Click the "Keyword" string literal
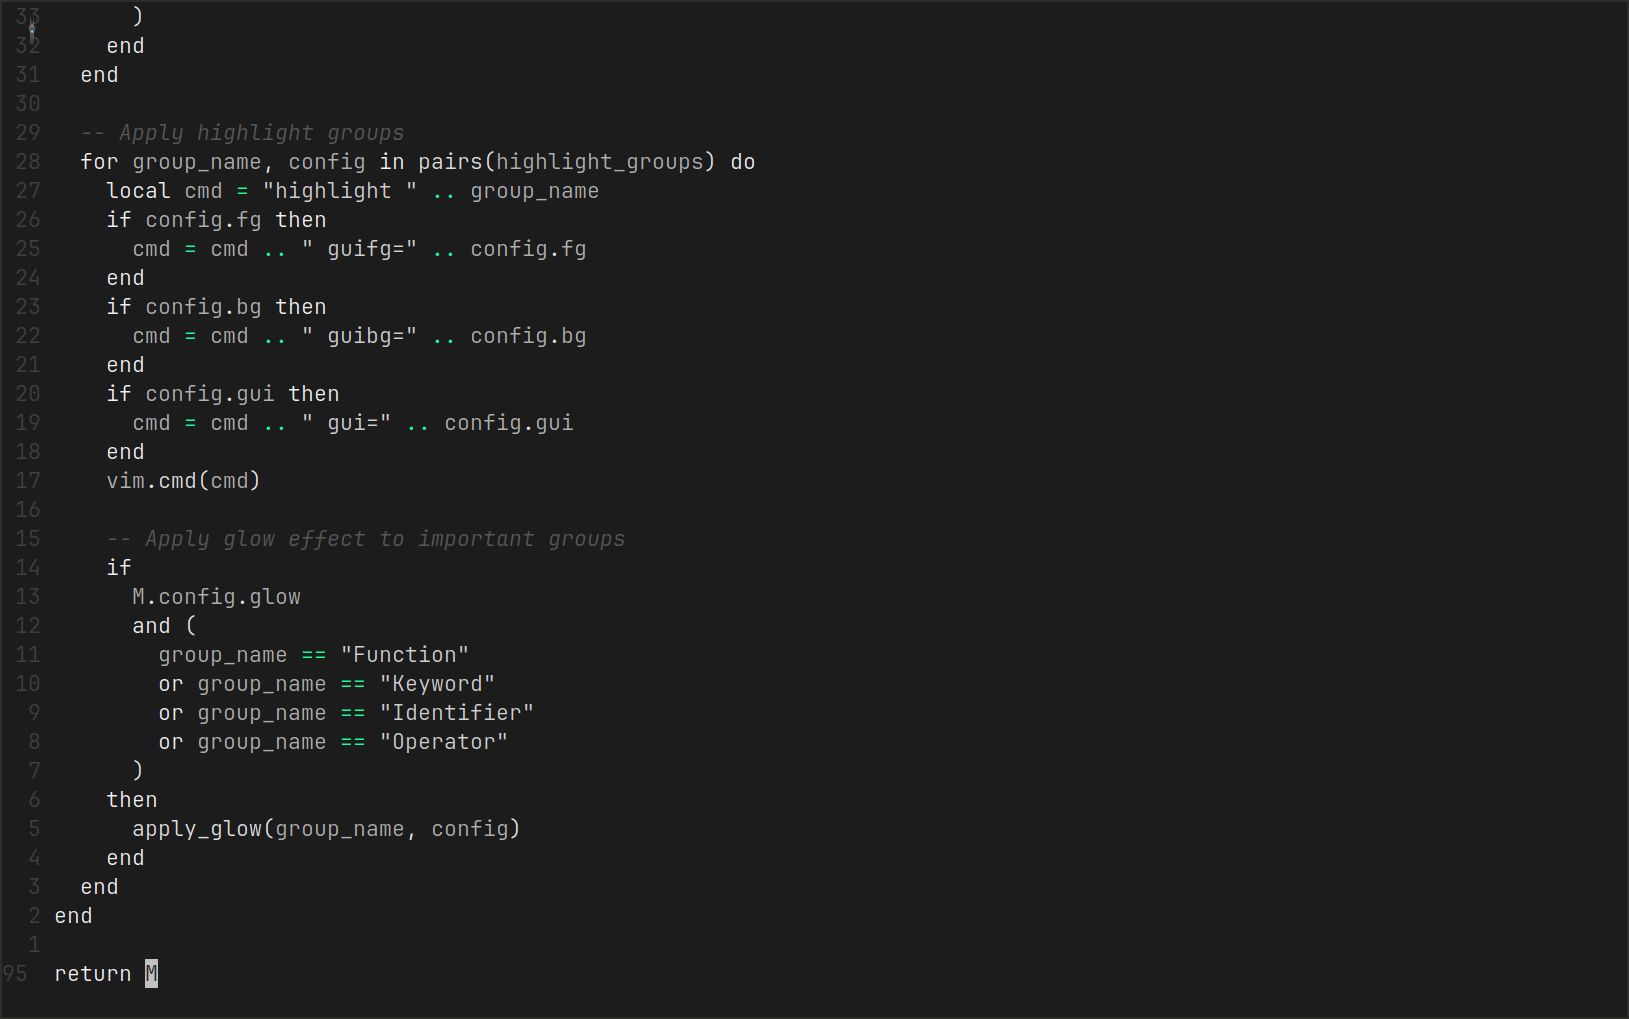1629x1019 pixels. [x=437, y=684]
